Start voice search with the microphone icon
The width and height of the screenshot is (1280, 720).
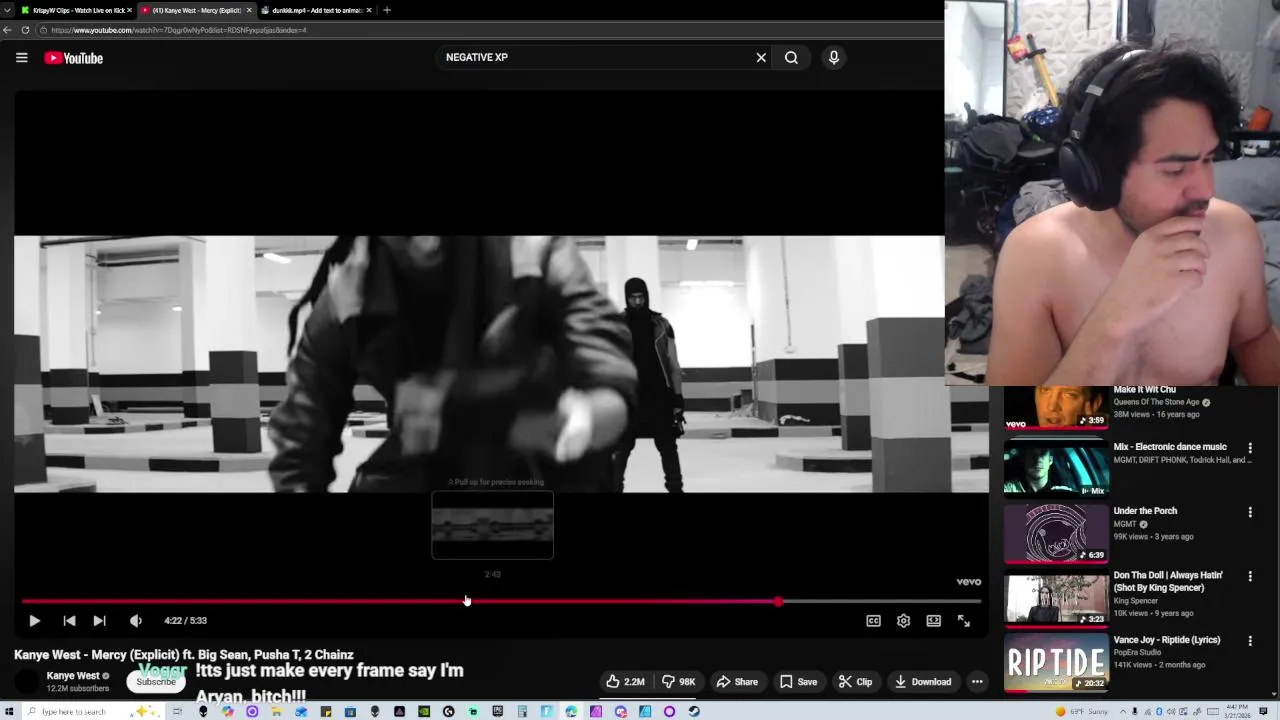(x=834, y=58)
